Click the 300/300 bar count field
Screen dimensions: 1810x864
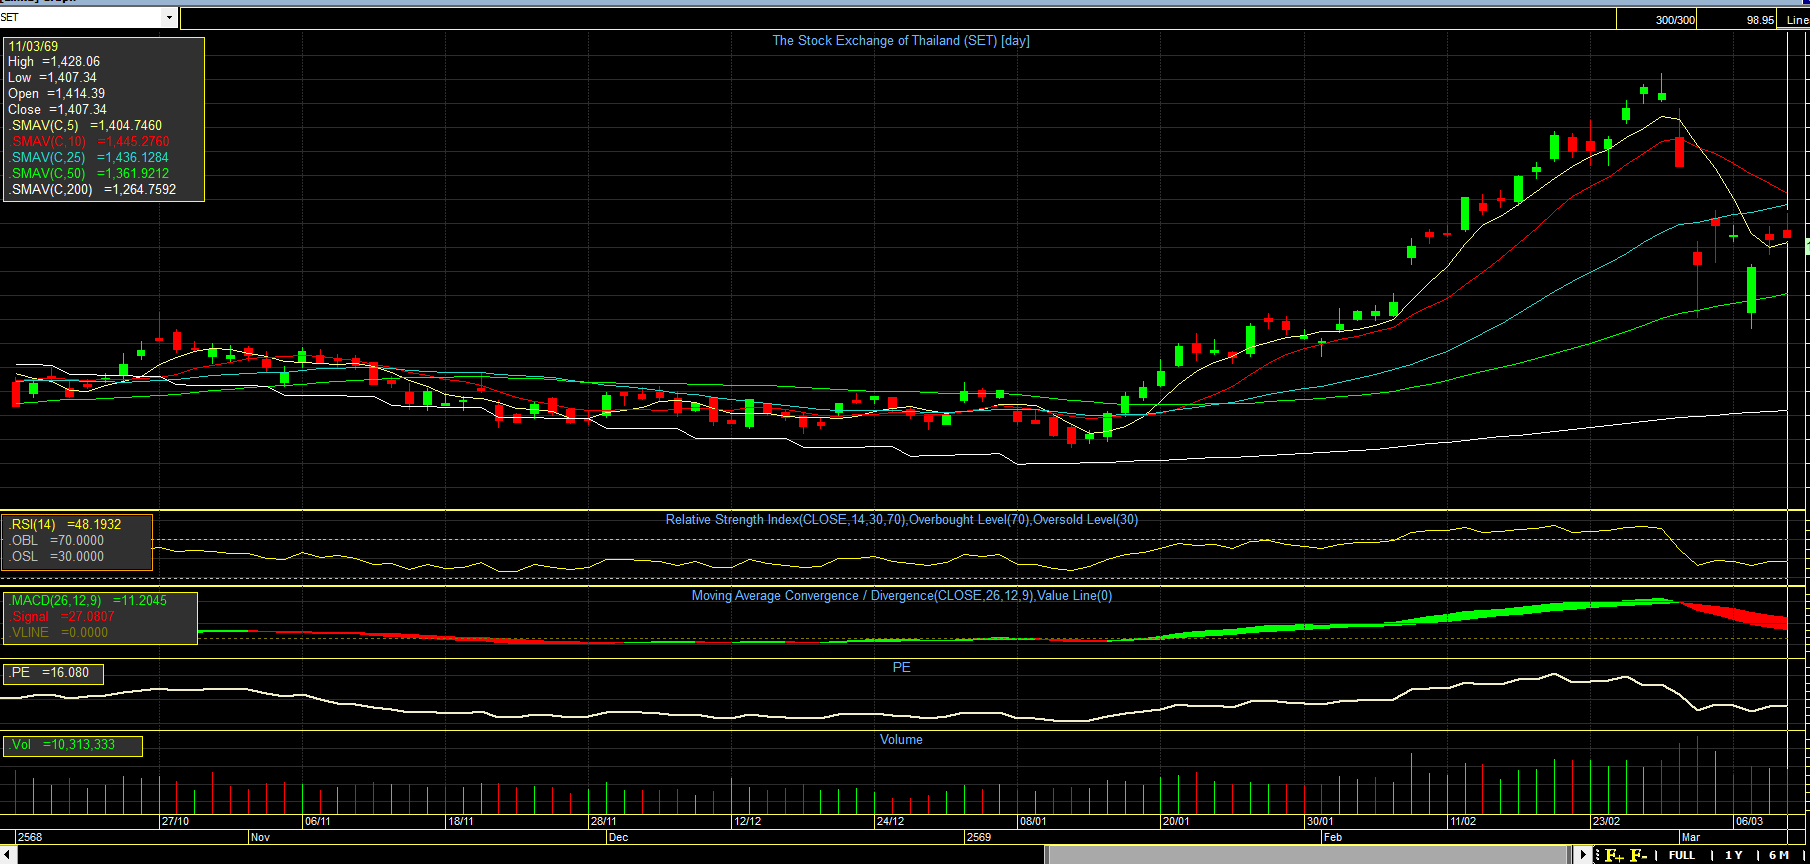click(x=1656, y=20)
